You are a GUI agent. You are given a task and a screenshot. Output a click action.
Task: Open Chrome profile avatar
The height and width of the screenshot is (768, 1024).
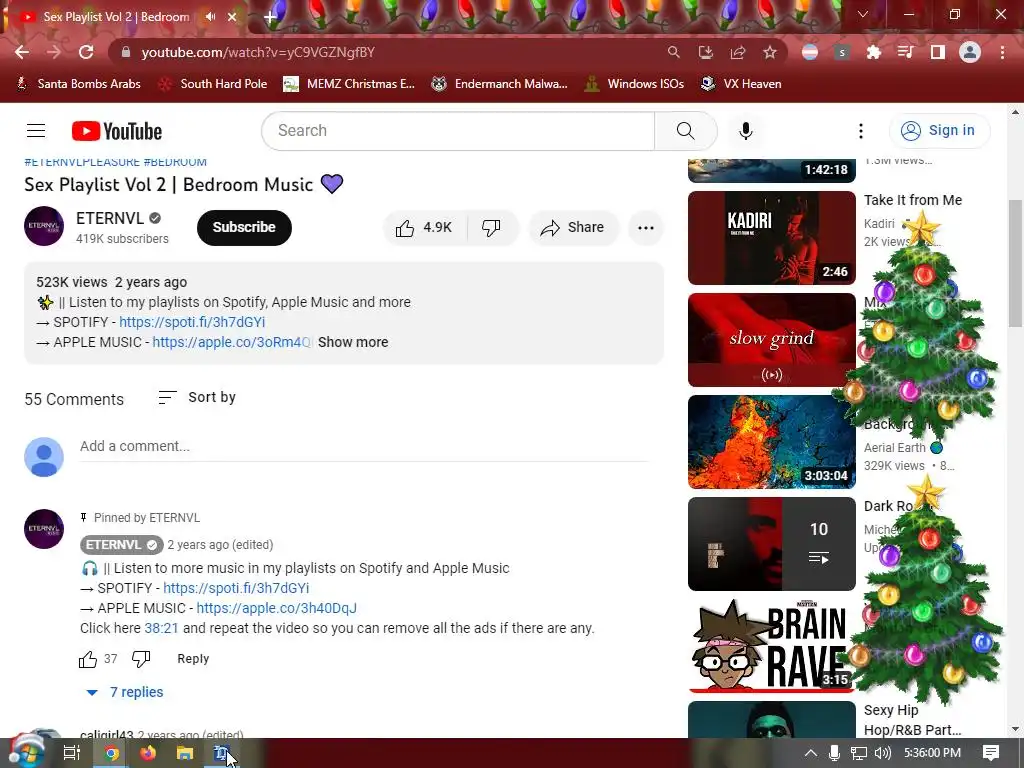(970, 52)
